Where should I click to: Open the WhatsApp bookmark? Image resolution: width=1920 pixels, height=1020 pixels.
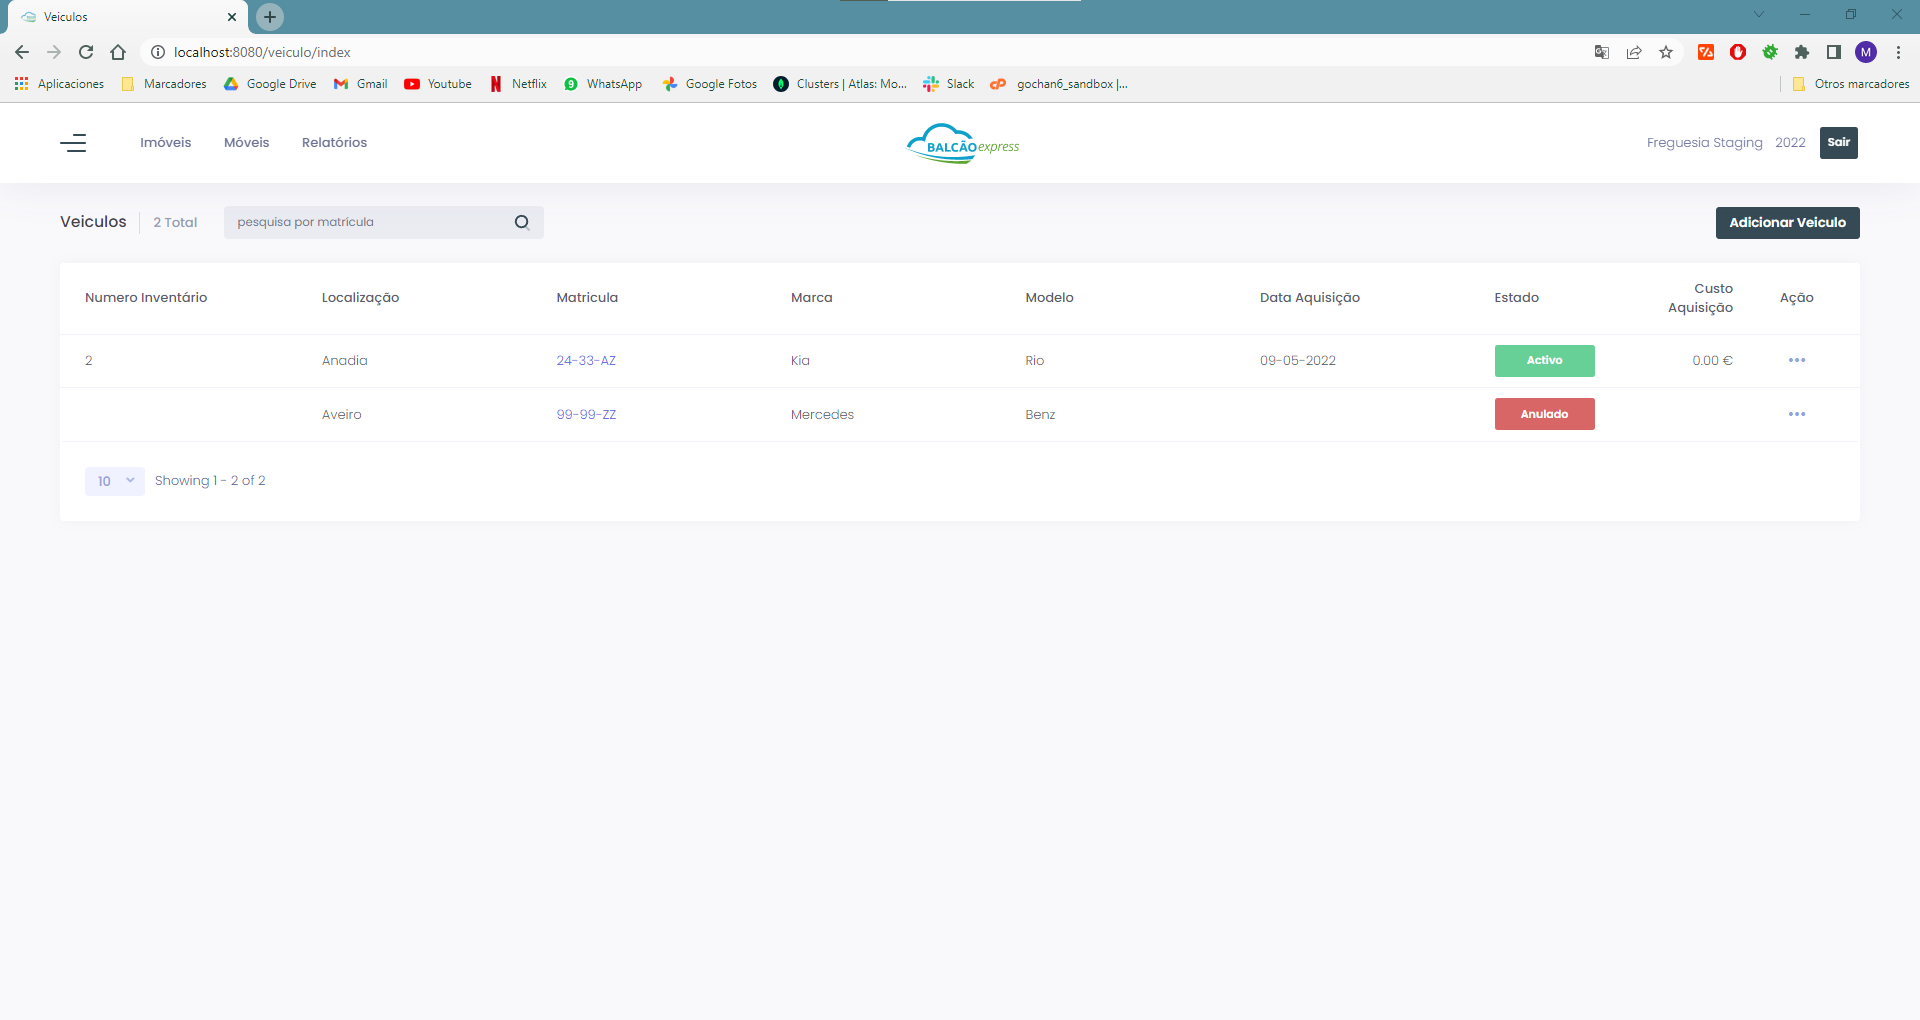coord(603,84)
